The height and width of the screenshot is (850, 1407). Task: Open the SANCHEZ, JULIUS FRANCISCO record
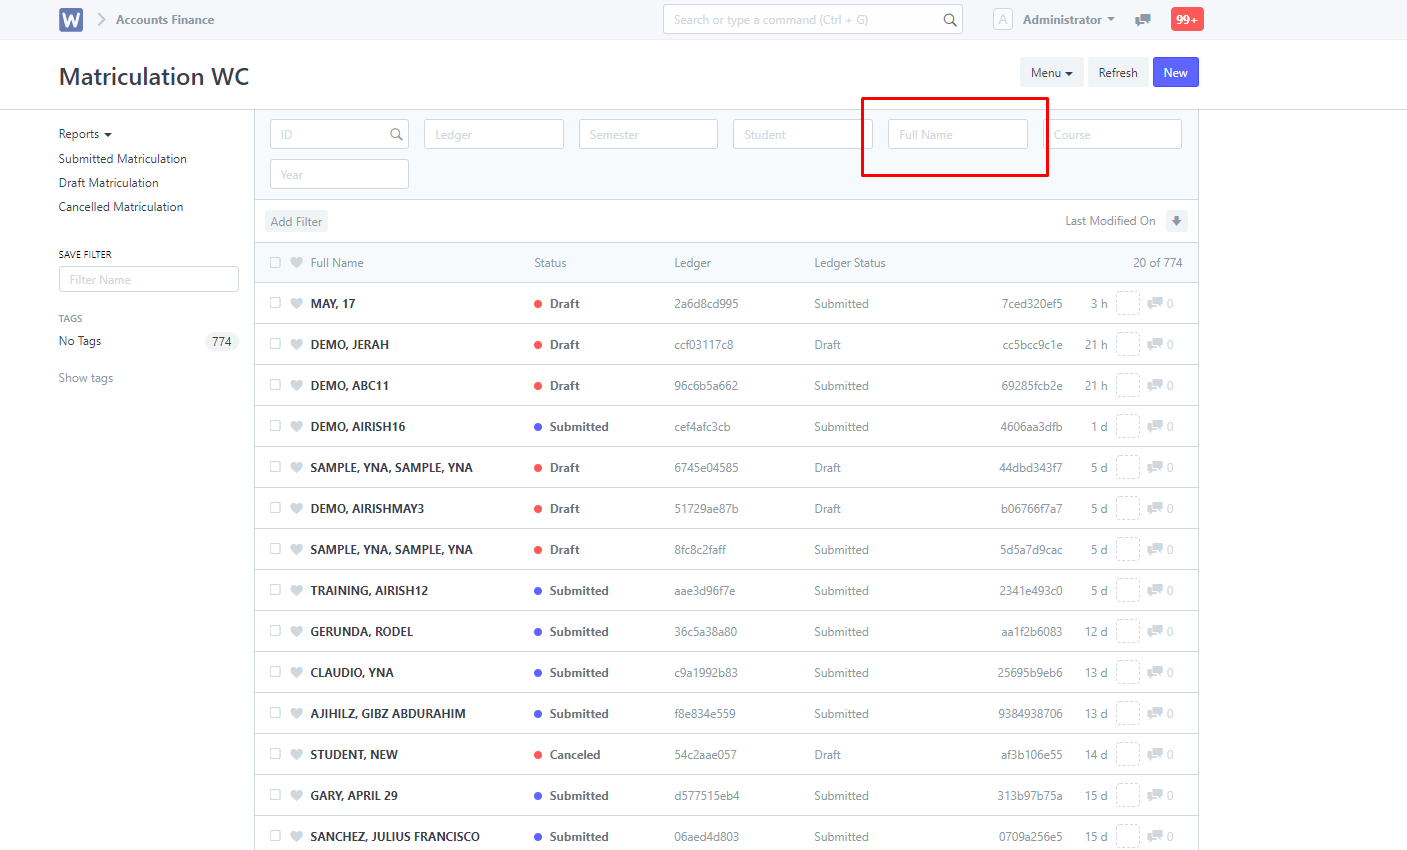pyautogui.click(x=395, y=836)
